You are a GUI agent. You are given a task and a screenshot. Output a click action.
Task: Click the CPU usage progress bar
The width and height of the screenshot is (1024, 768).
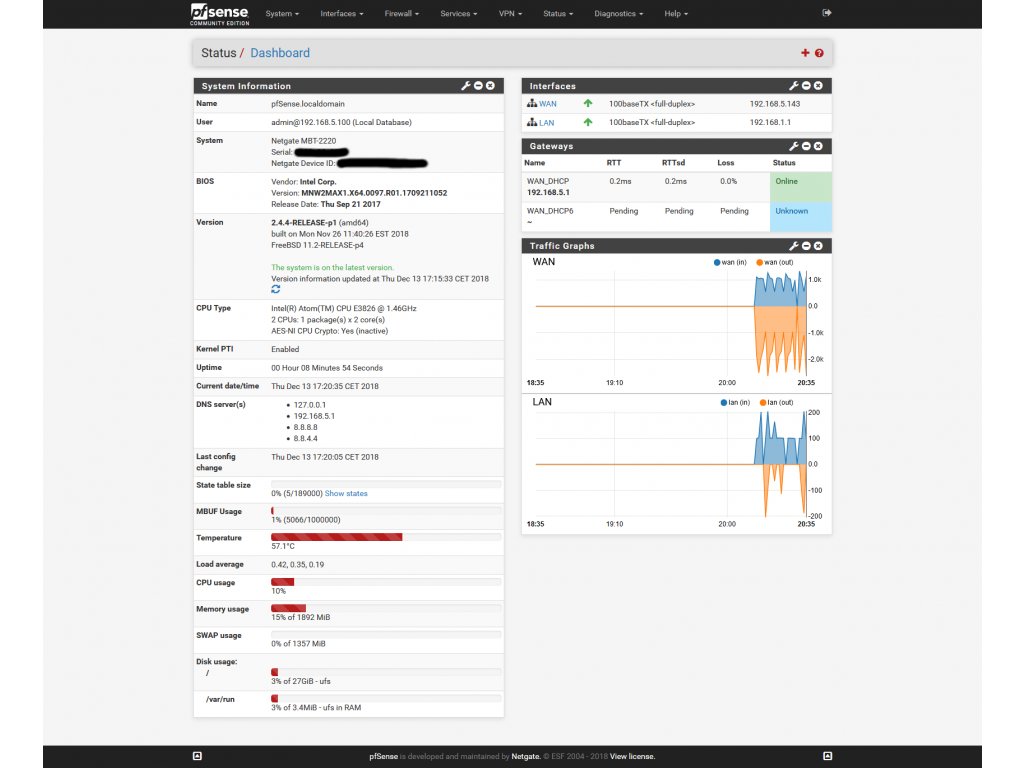pos(386,582)
